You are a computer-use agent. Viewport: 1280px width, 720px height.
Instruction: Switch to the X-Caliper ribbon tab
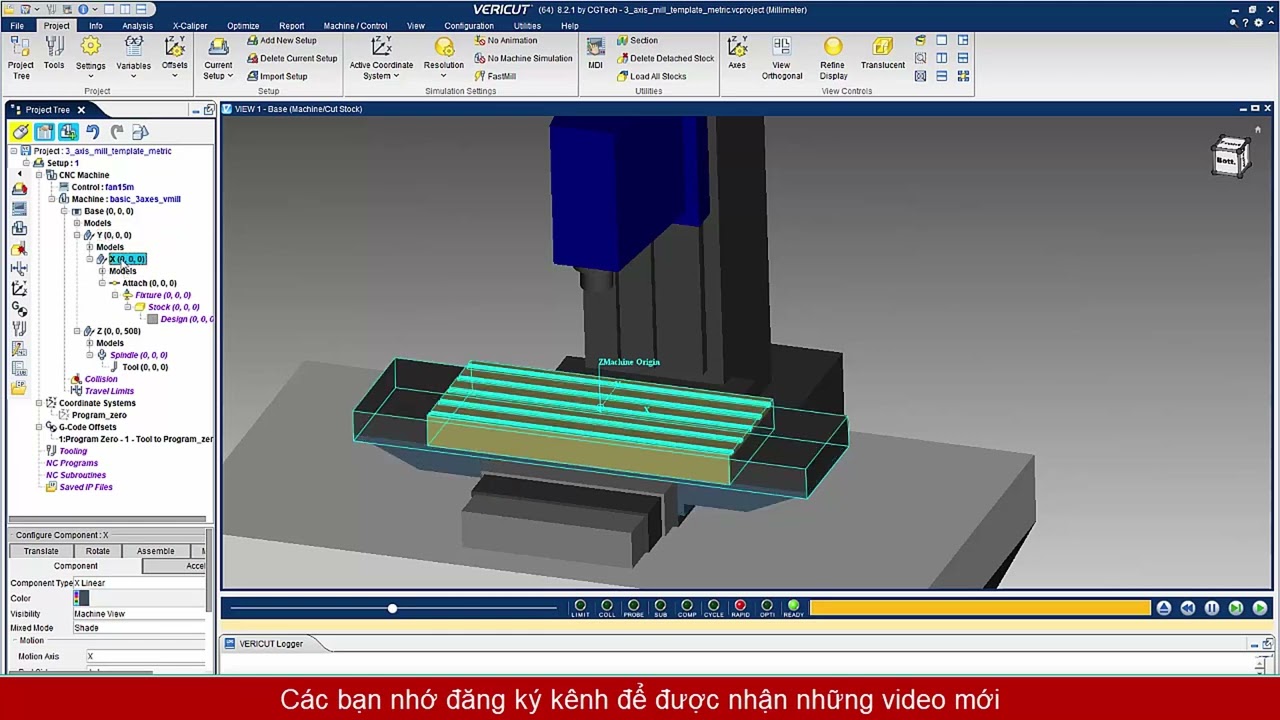[190, 26]
